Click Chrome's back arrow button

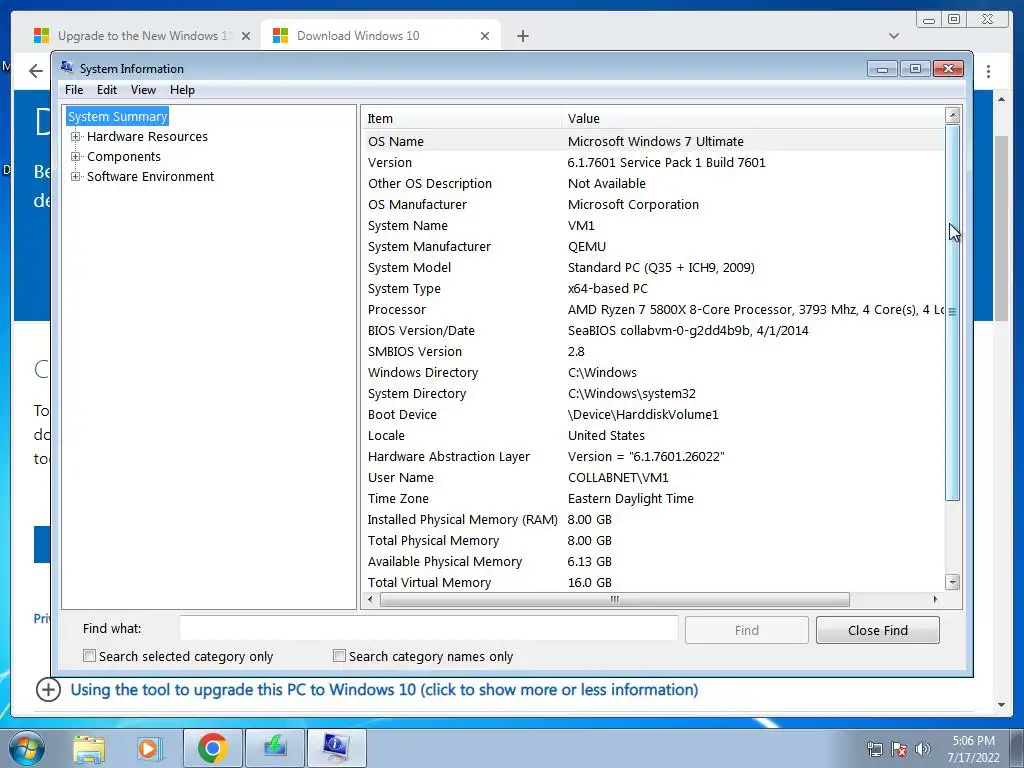pos(36,71)
